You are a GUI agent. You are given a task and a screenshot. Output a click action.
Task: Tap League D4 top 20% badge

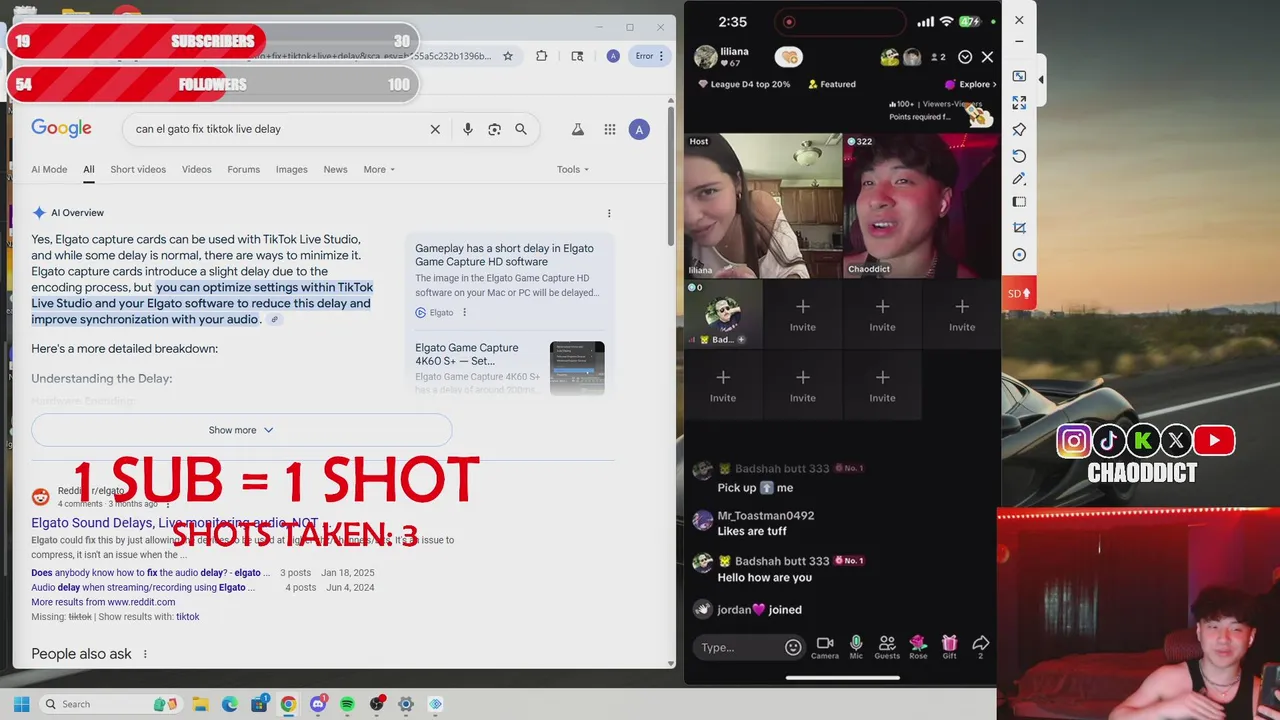(743, 84)
